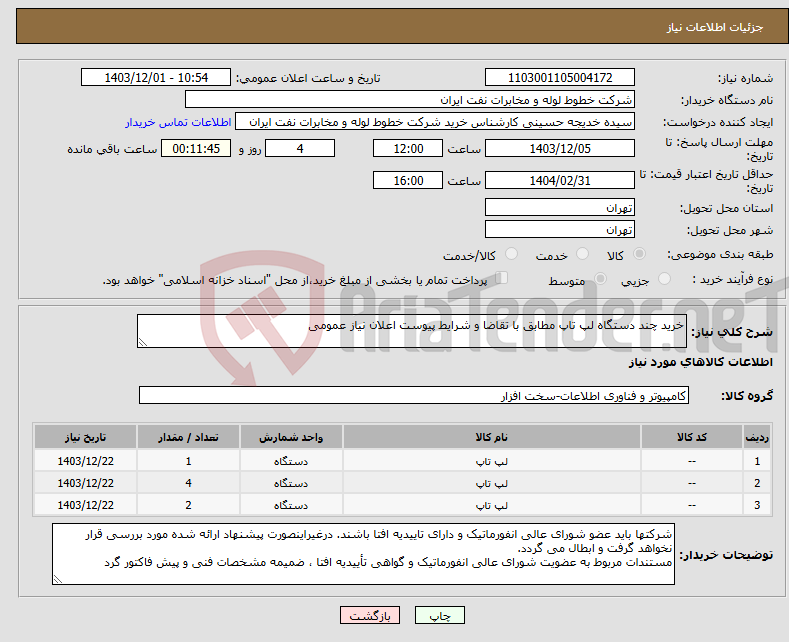Click لپ تاپ in row 1

coord(492,461)
